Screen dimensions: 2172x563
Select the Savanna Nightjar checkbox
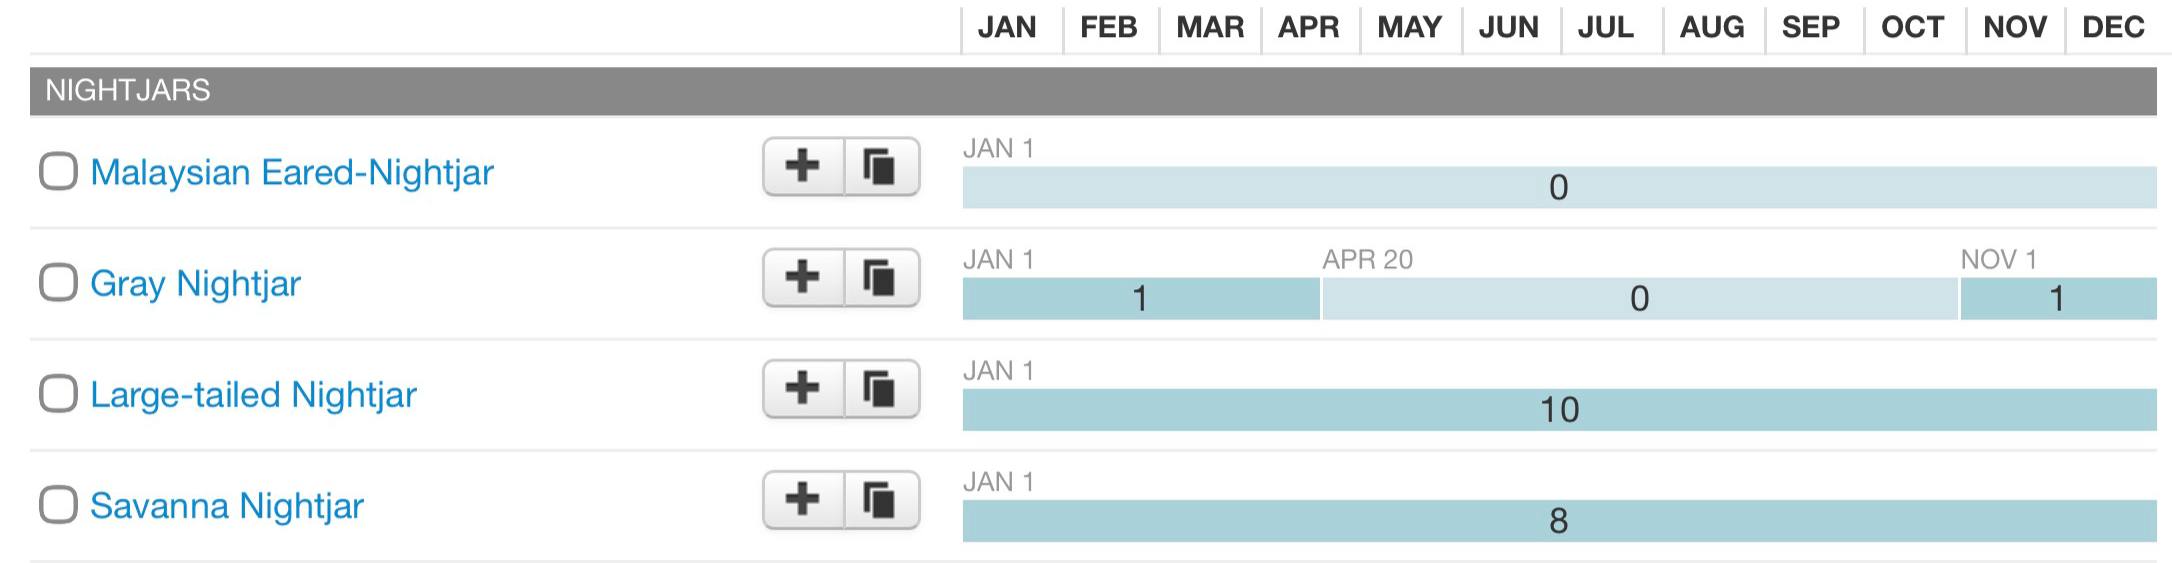(58, 504)
